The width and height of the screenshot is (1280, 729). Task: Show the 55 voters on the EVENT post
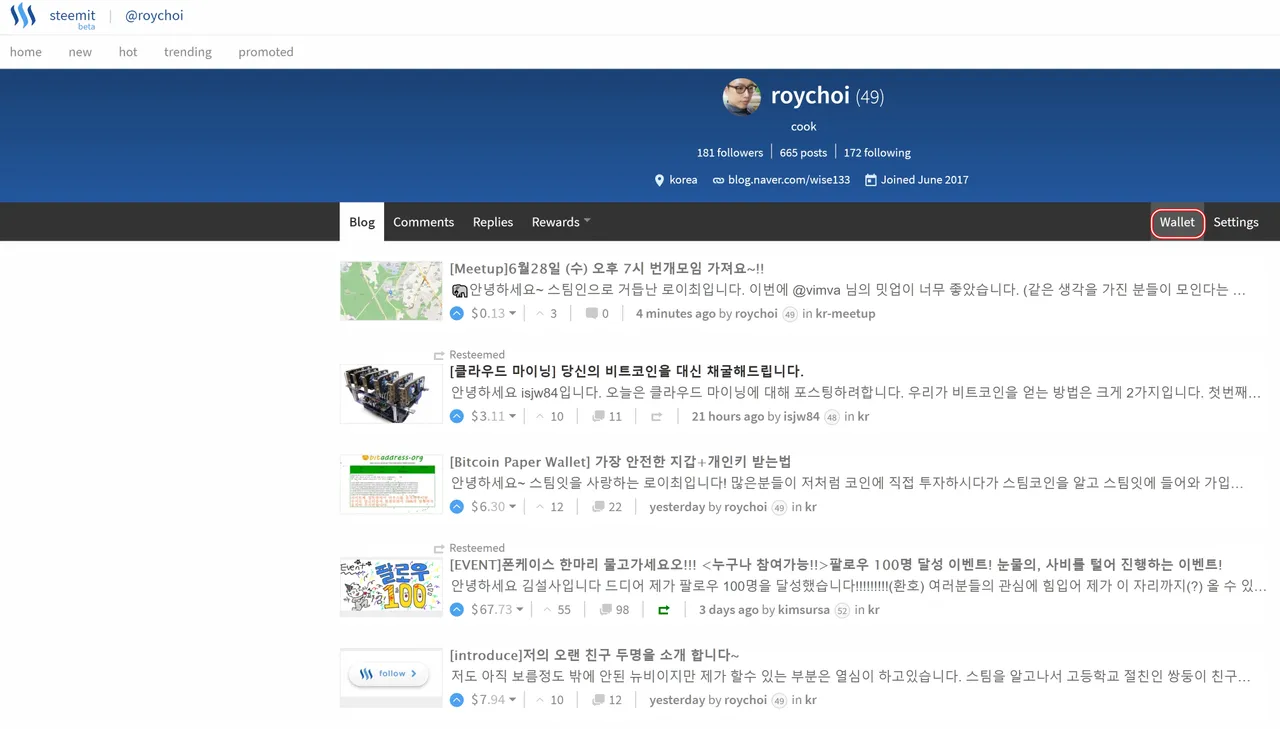pos(557,609)
